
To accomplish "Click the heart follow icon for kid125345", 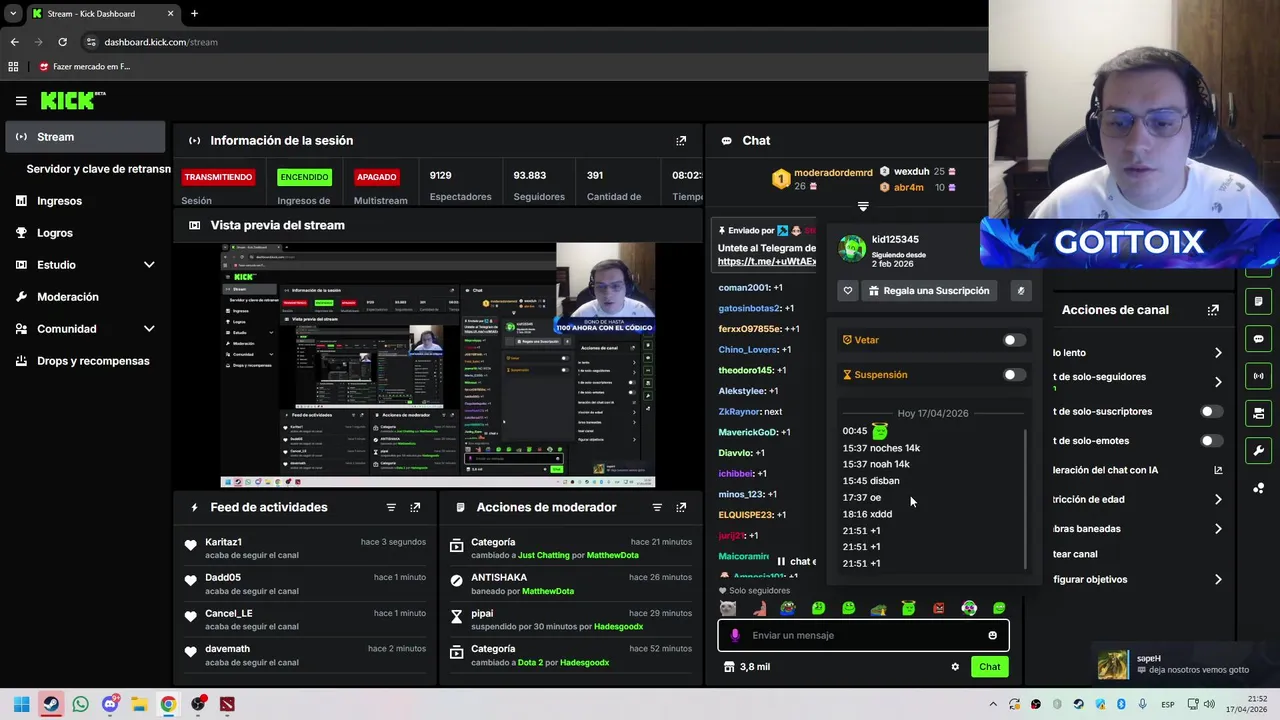I will click(848, 291).
